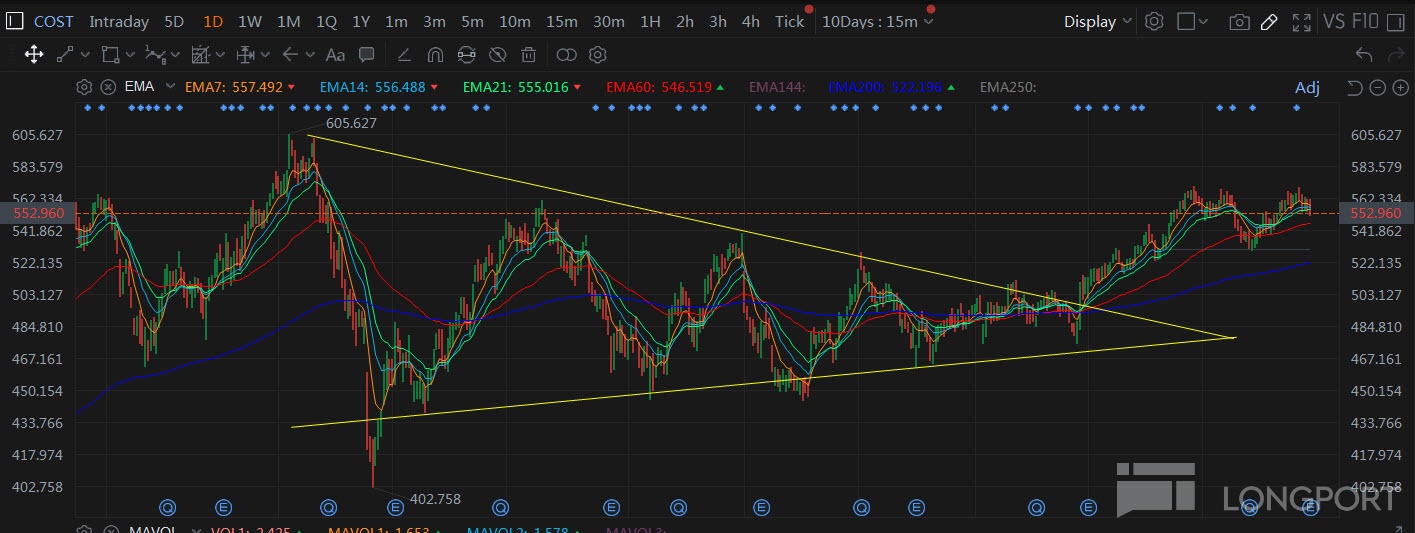Screen dimensions: 1415x533
Task: Click the pencil drawing tools icon
Action: click(1269, 21)
